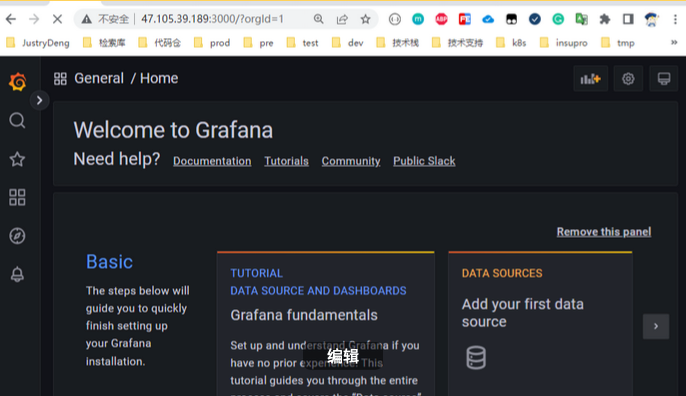Show next setup cards with right arrow
Viewport: 686px width, 396px height.
point(656,326)
